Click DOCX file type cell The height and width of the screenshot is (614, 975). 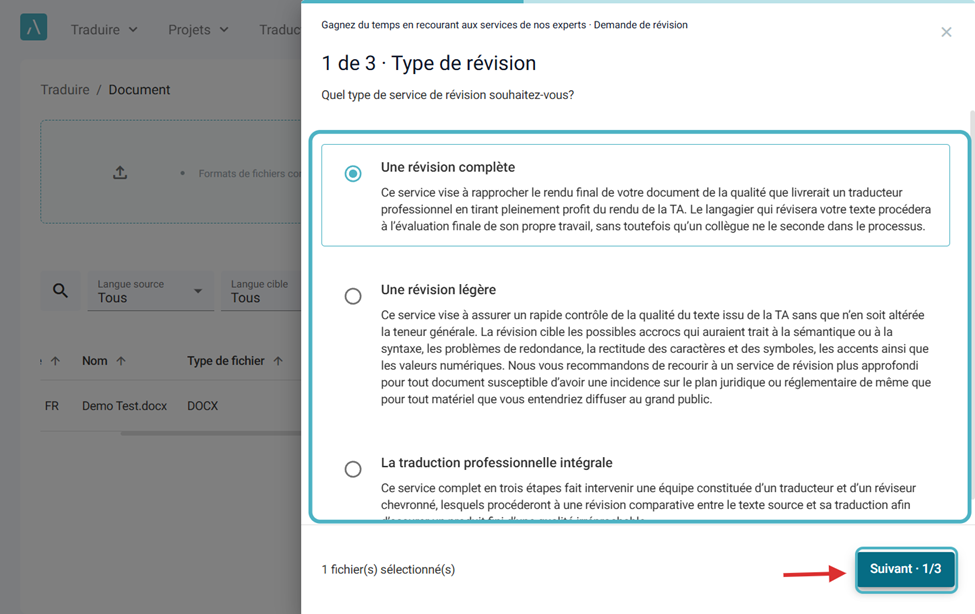(x=203, y=406)
